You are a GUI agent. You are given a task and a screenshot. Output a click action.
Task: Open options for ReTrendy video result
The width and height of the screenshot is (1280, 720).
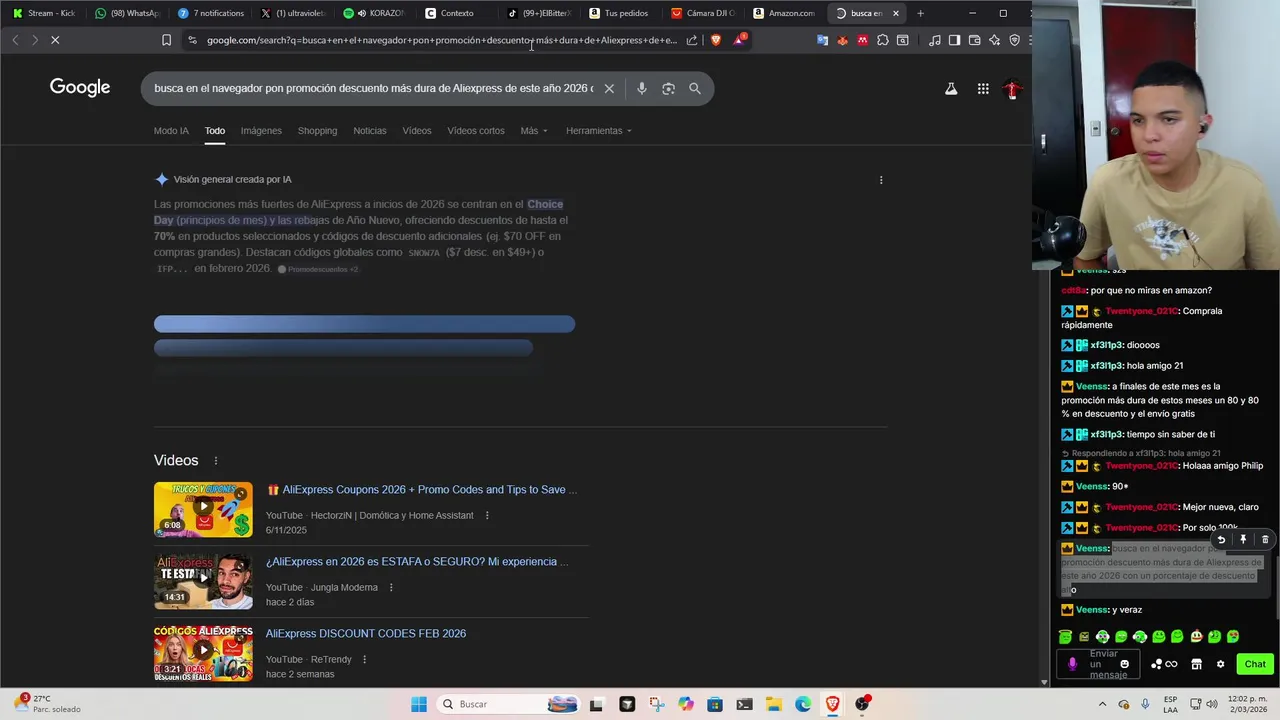(x=364, y=660)
